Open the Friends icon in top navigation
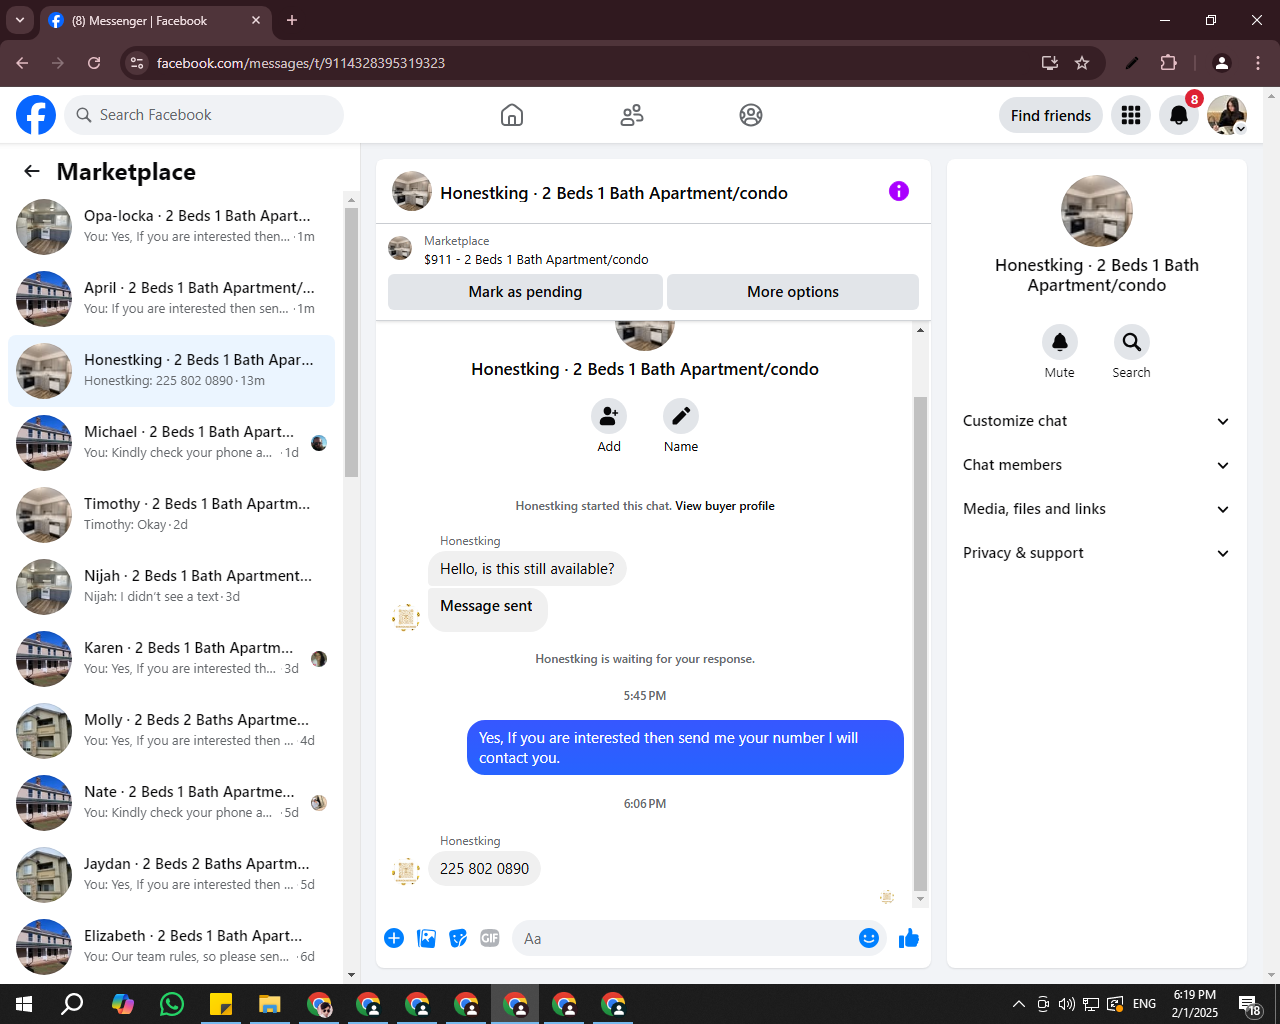This screenshot has height=1024, width=1280. click(632, 115)
